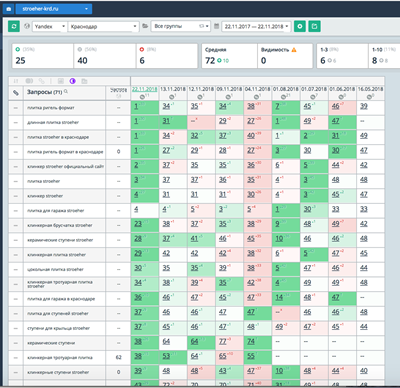Click the snapshot icon under 01.08.2018
This screenshot has height=388, width=400.
pos(284,97)
